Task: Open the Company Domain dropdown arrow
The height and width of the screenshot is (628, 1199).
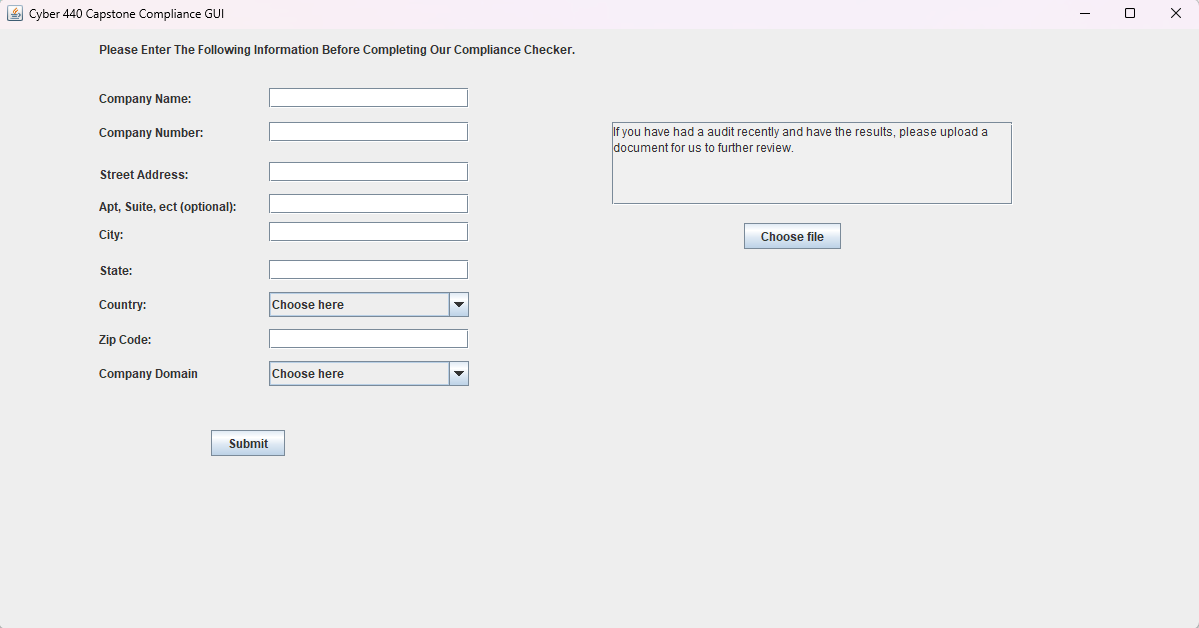Action: pos(459,374)
